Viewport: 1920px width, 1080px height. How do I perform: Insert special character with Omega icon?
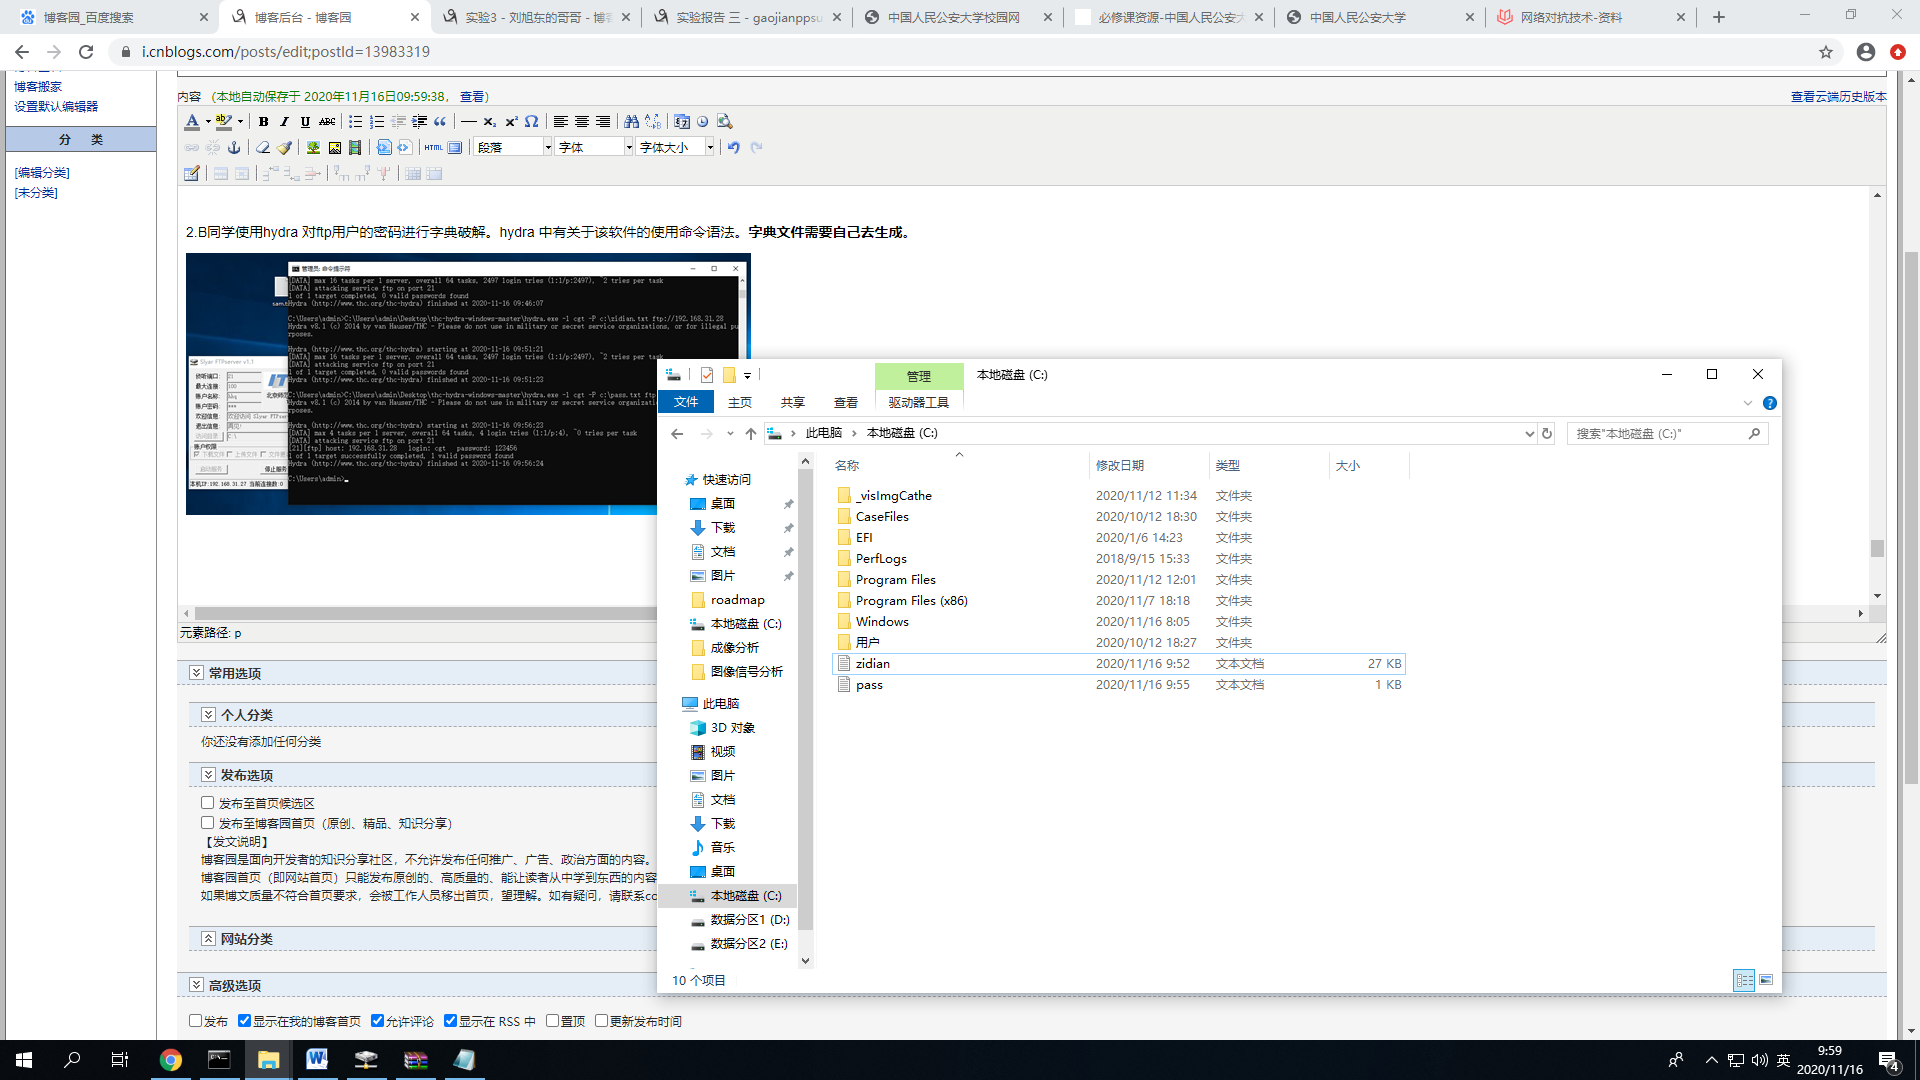tap(532, 122)
